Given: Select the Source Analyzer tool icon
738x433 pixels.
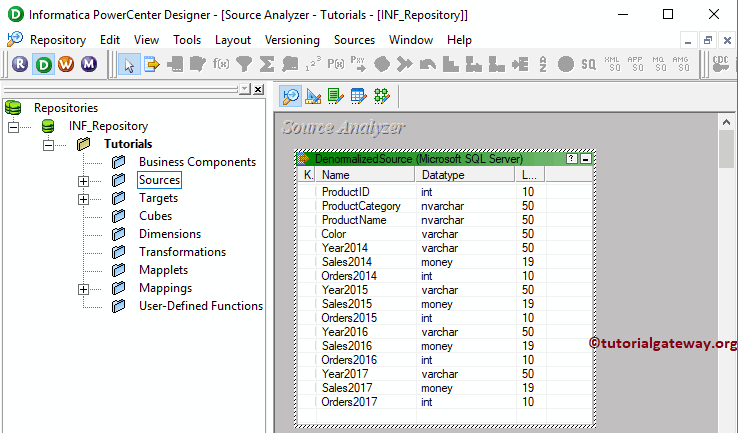Looking at the screenshot, I should [x=290, y=96].
